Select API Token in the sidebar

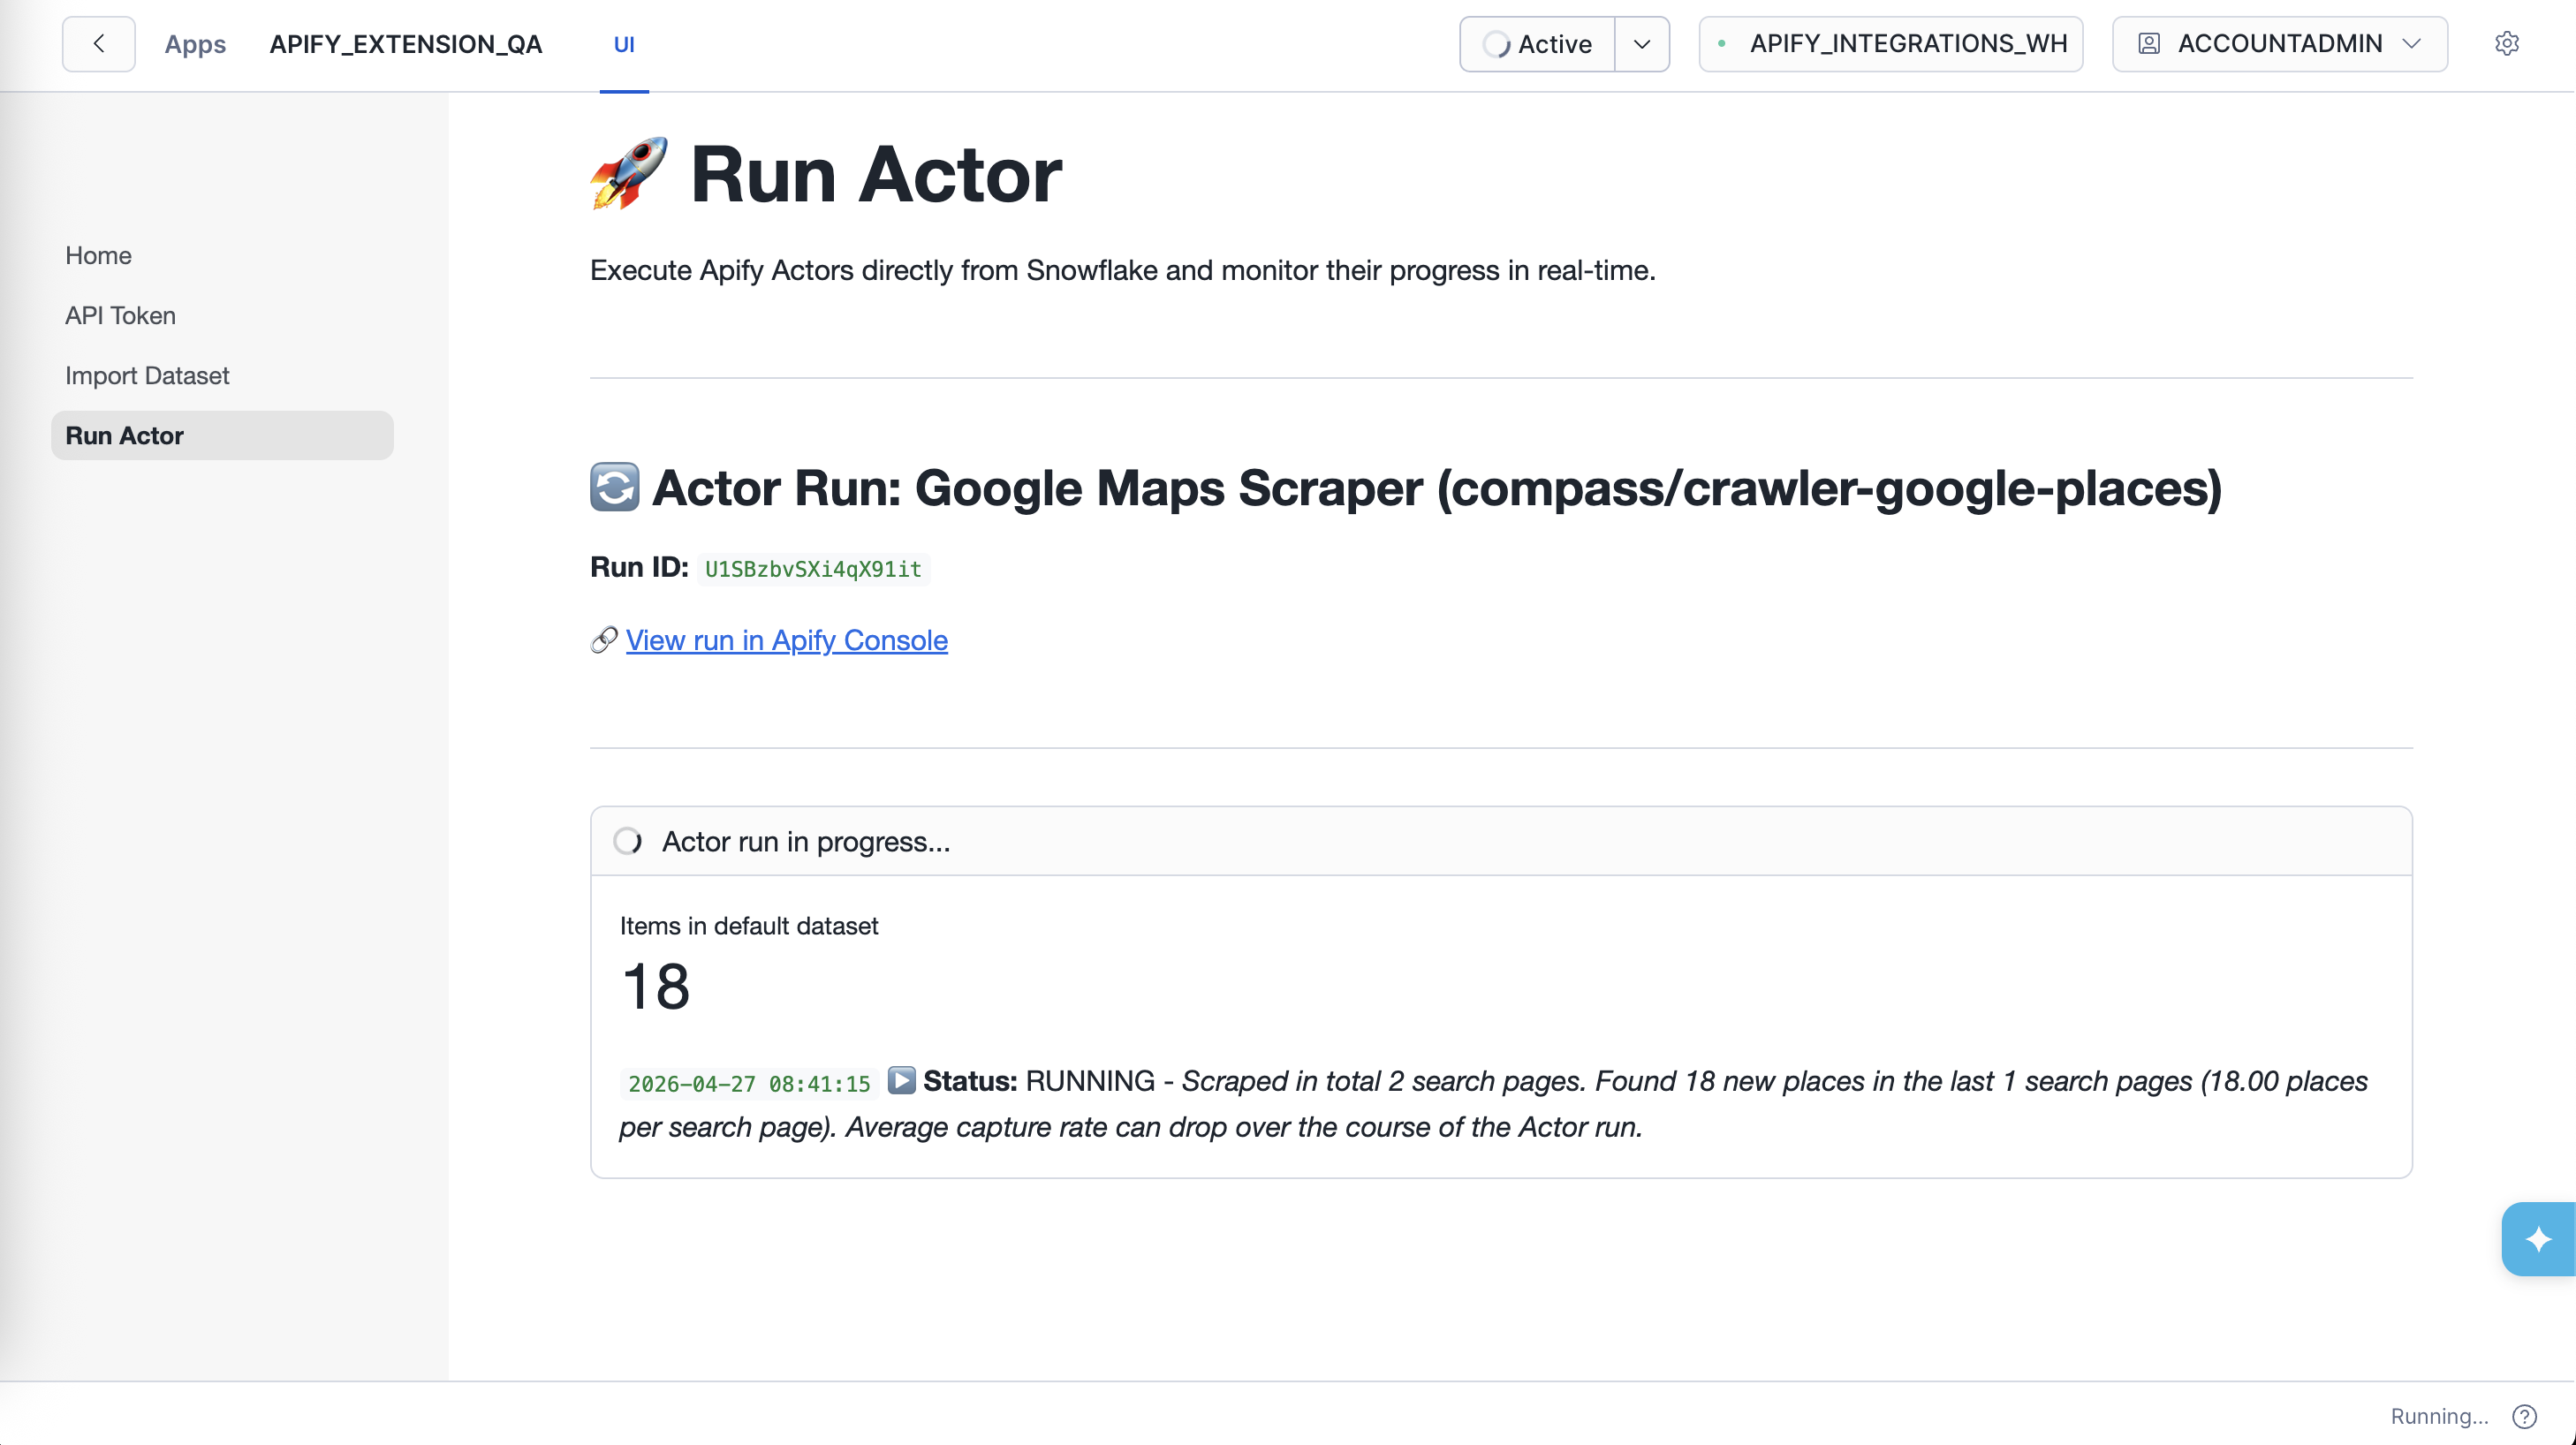tap(120, 315)
